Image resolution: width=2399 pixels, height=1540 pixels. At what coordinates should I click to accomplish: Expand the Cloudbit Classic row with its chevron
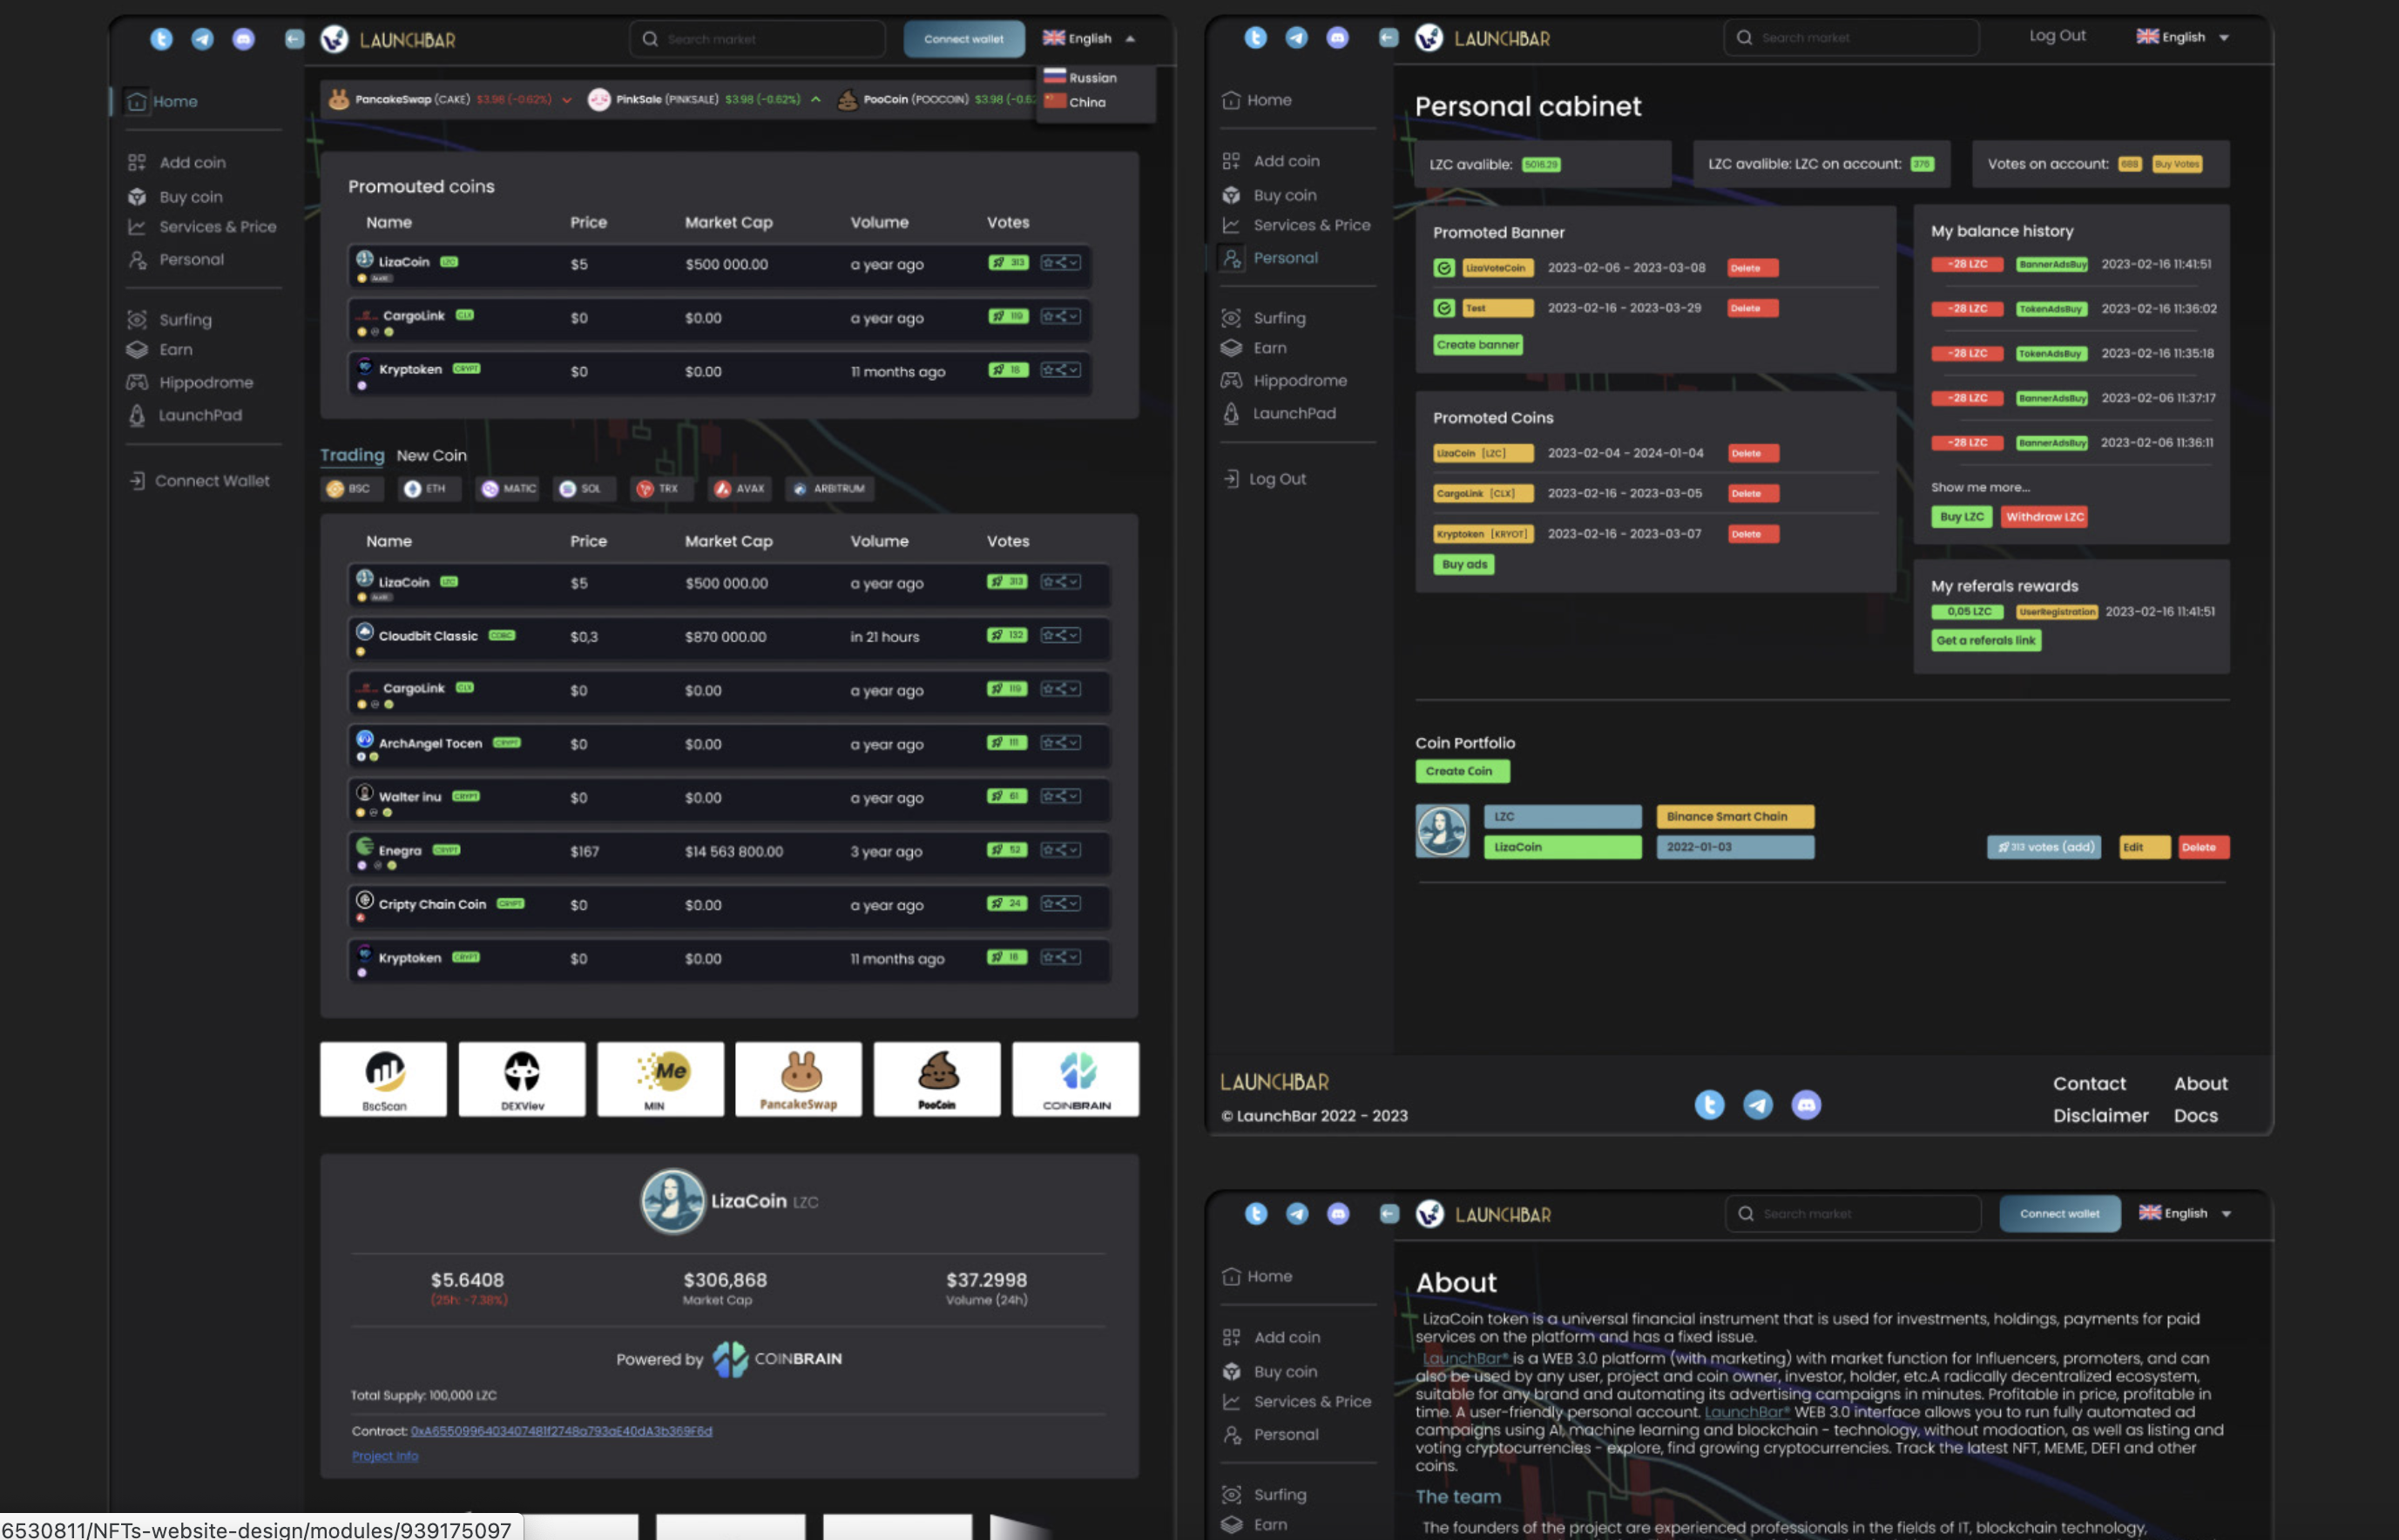pyautogui.click(x=1074, y=635)
